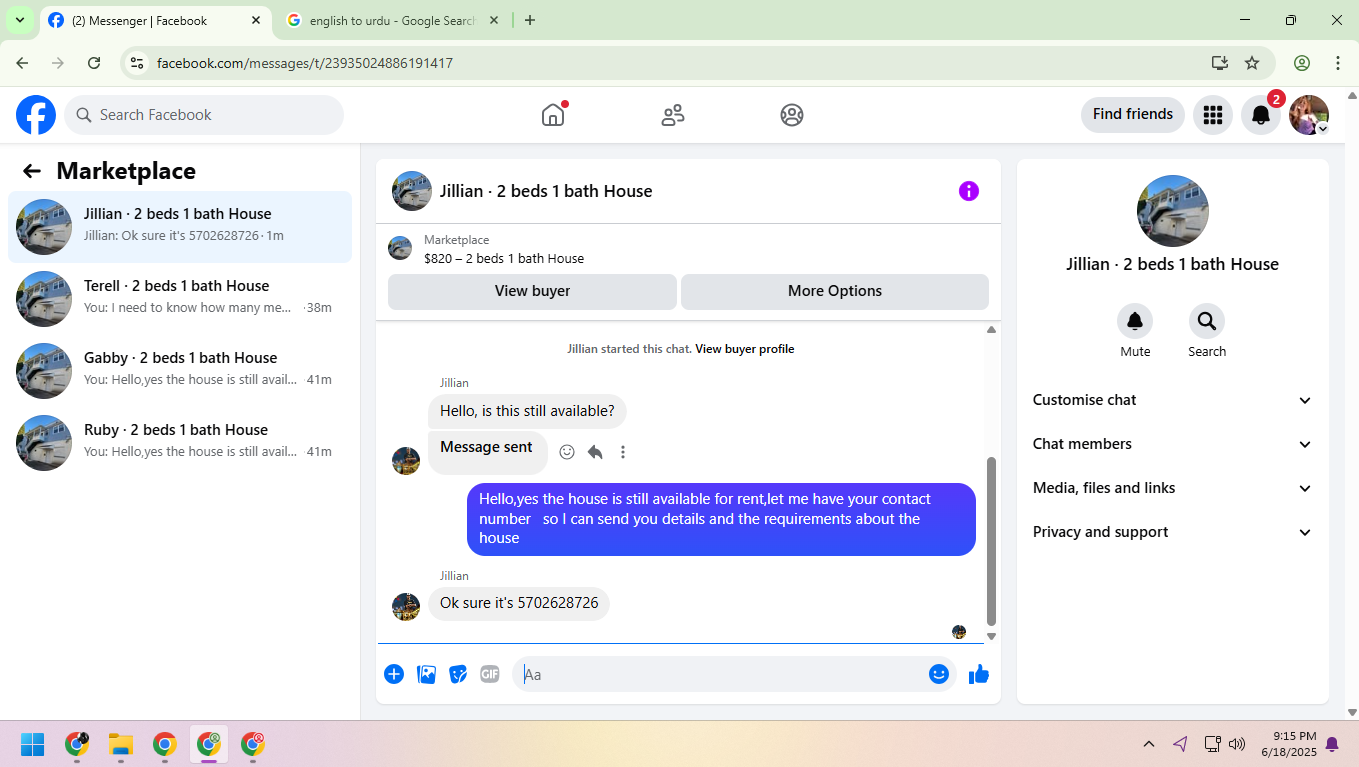Navigate back with browser back arrow
Viewport: 1359px width, 767px height.
22,63
